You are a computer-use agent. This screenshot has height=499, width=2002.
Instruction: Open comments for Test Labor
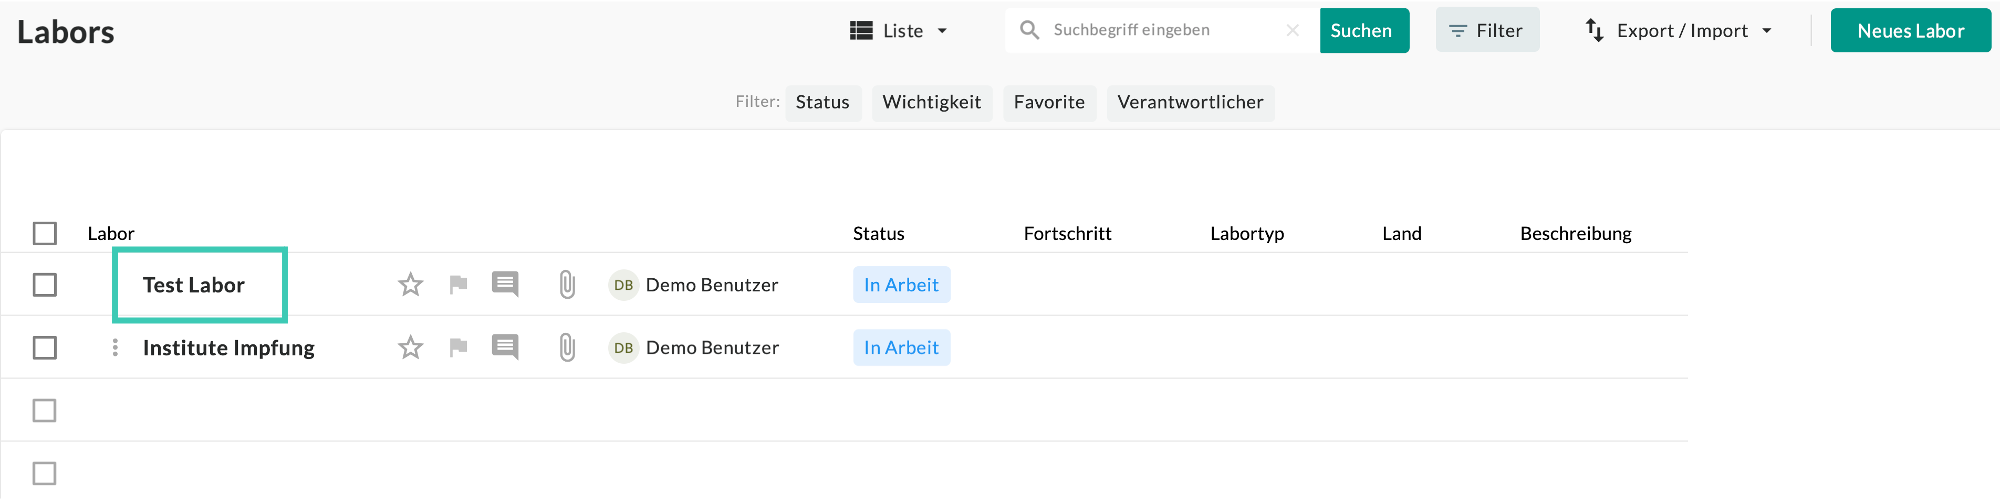(x=505, y=285)
